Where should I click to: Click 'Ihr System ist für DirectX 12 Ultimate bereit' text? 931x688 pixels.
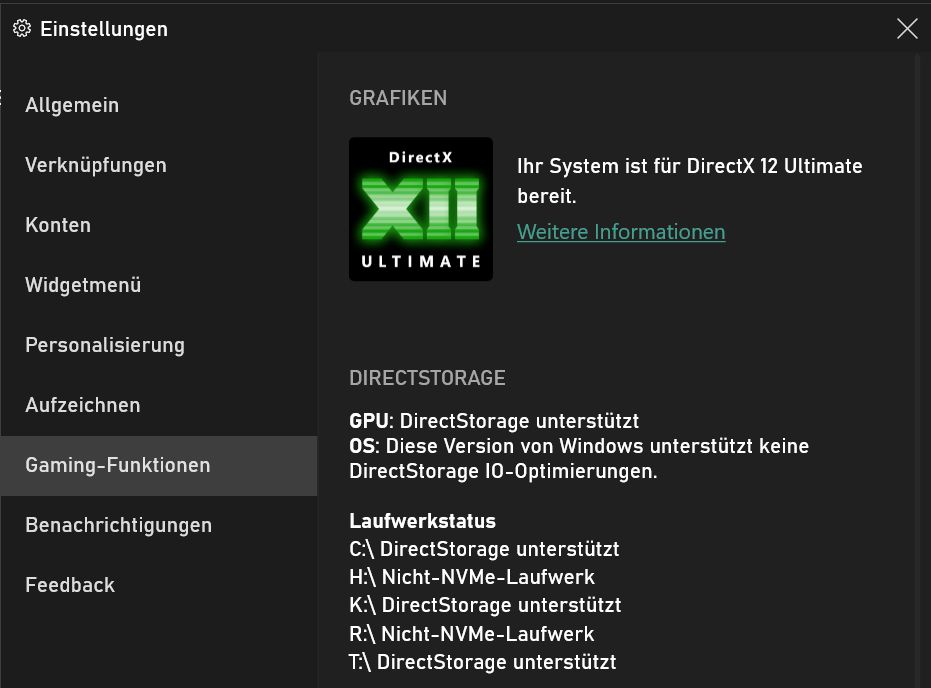pos(689,180)
